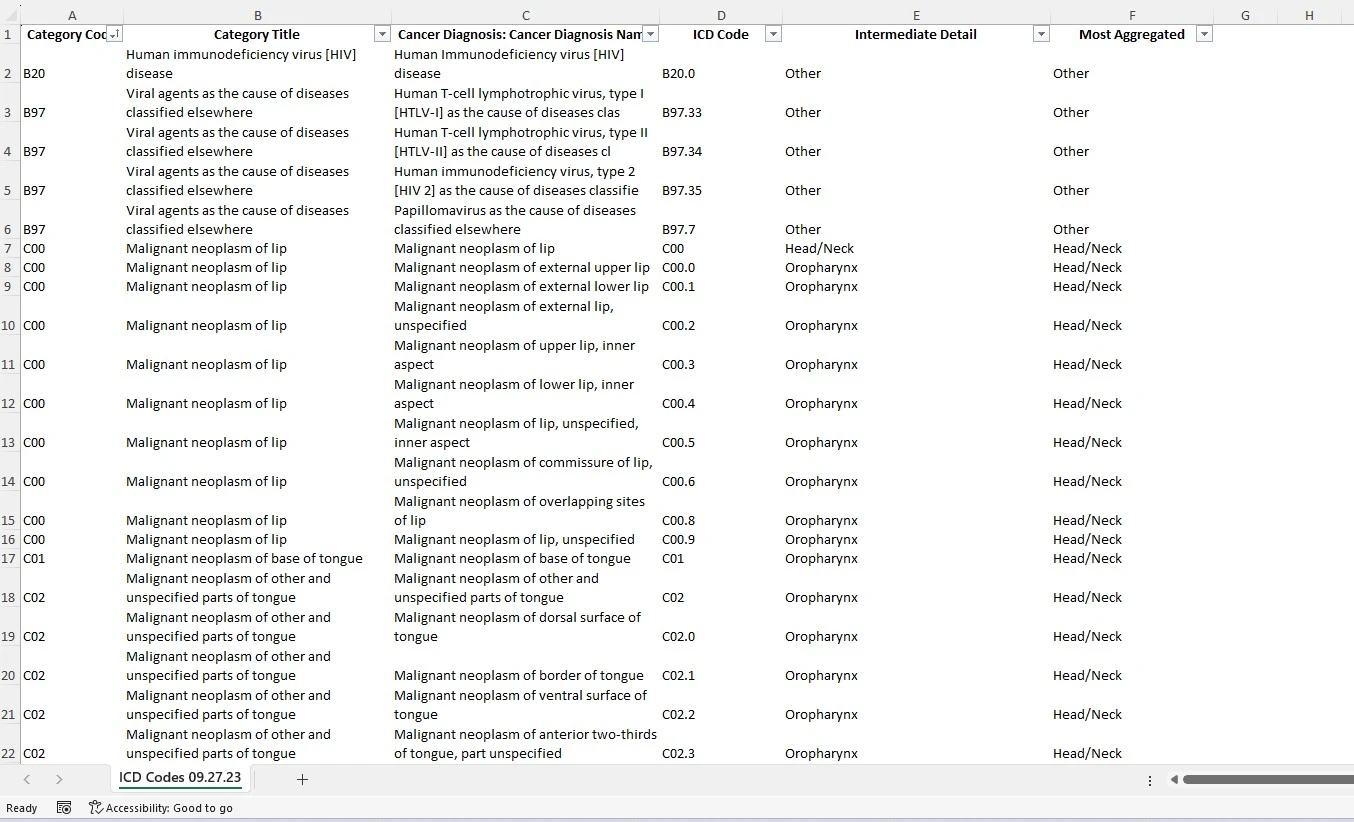Image resolution: width=1354 pixels, height=822 pixels.
Task: Click the ICD Code cell C00.0
Action: 721,267
